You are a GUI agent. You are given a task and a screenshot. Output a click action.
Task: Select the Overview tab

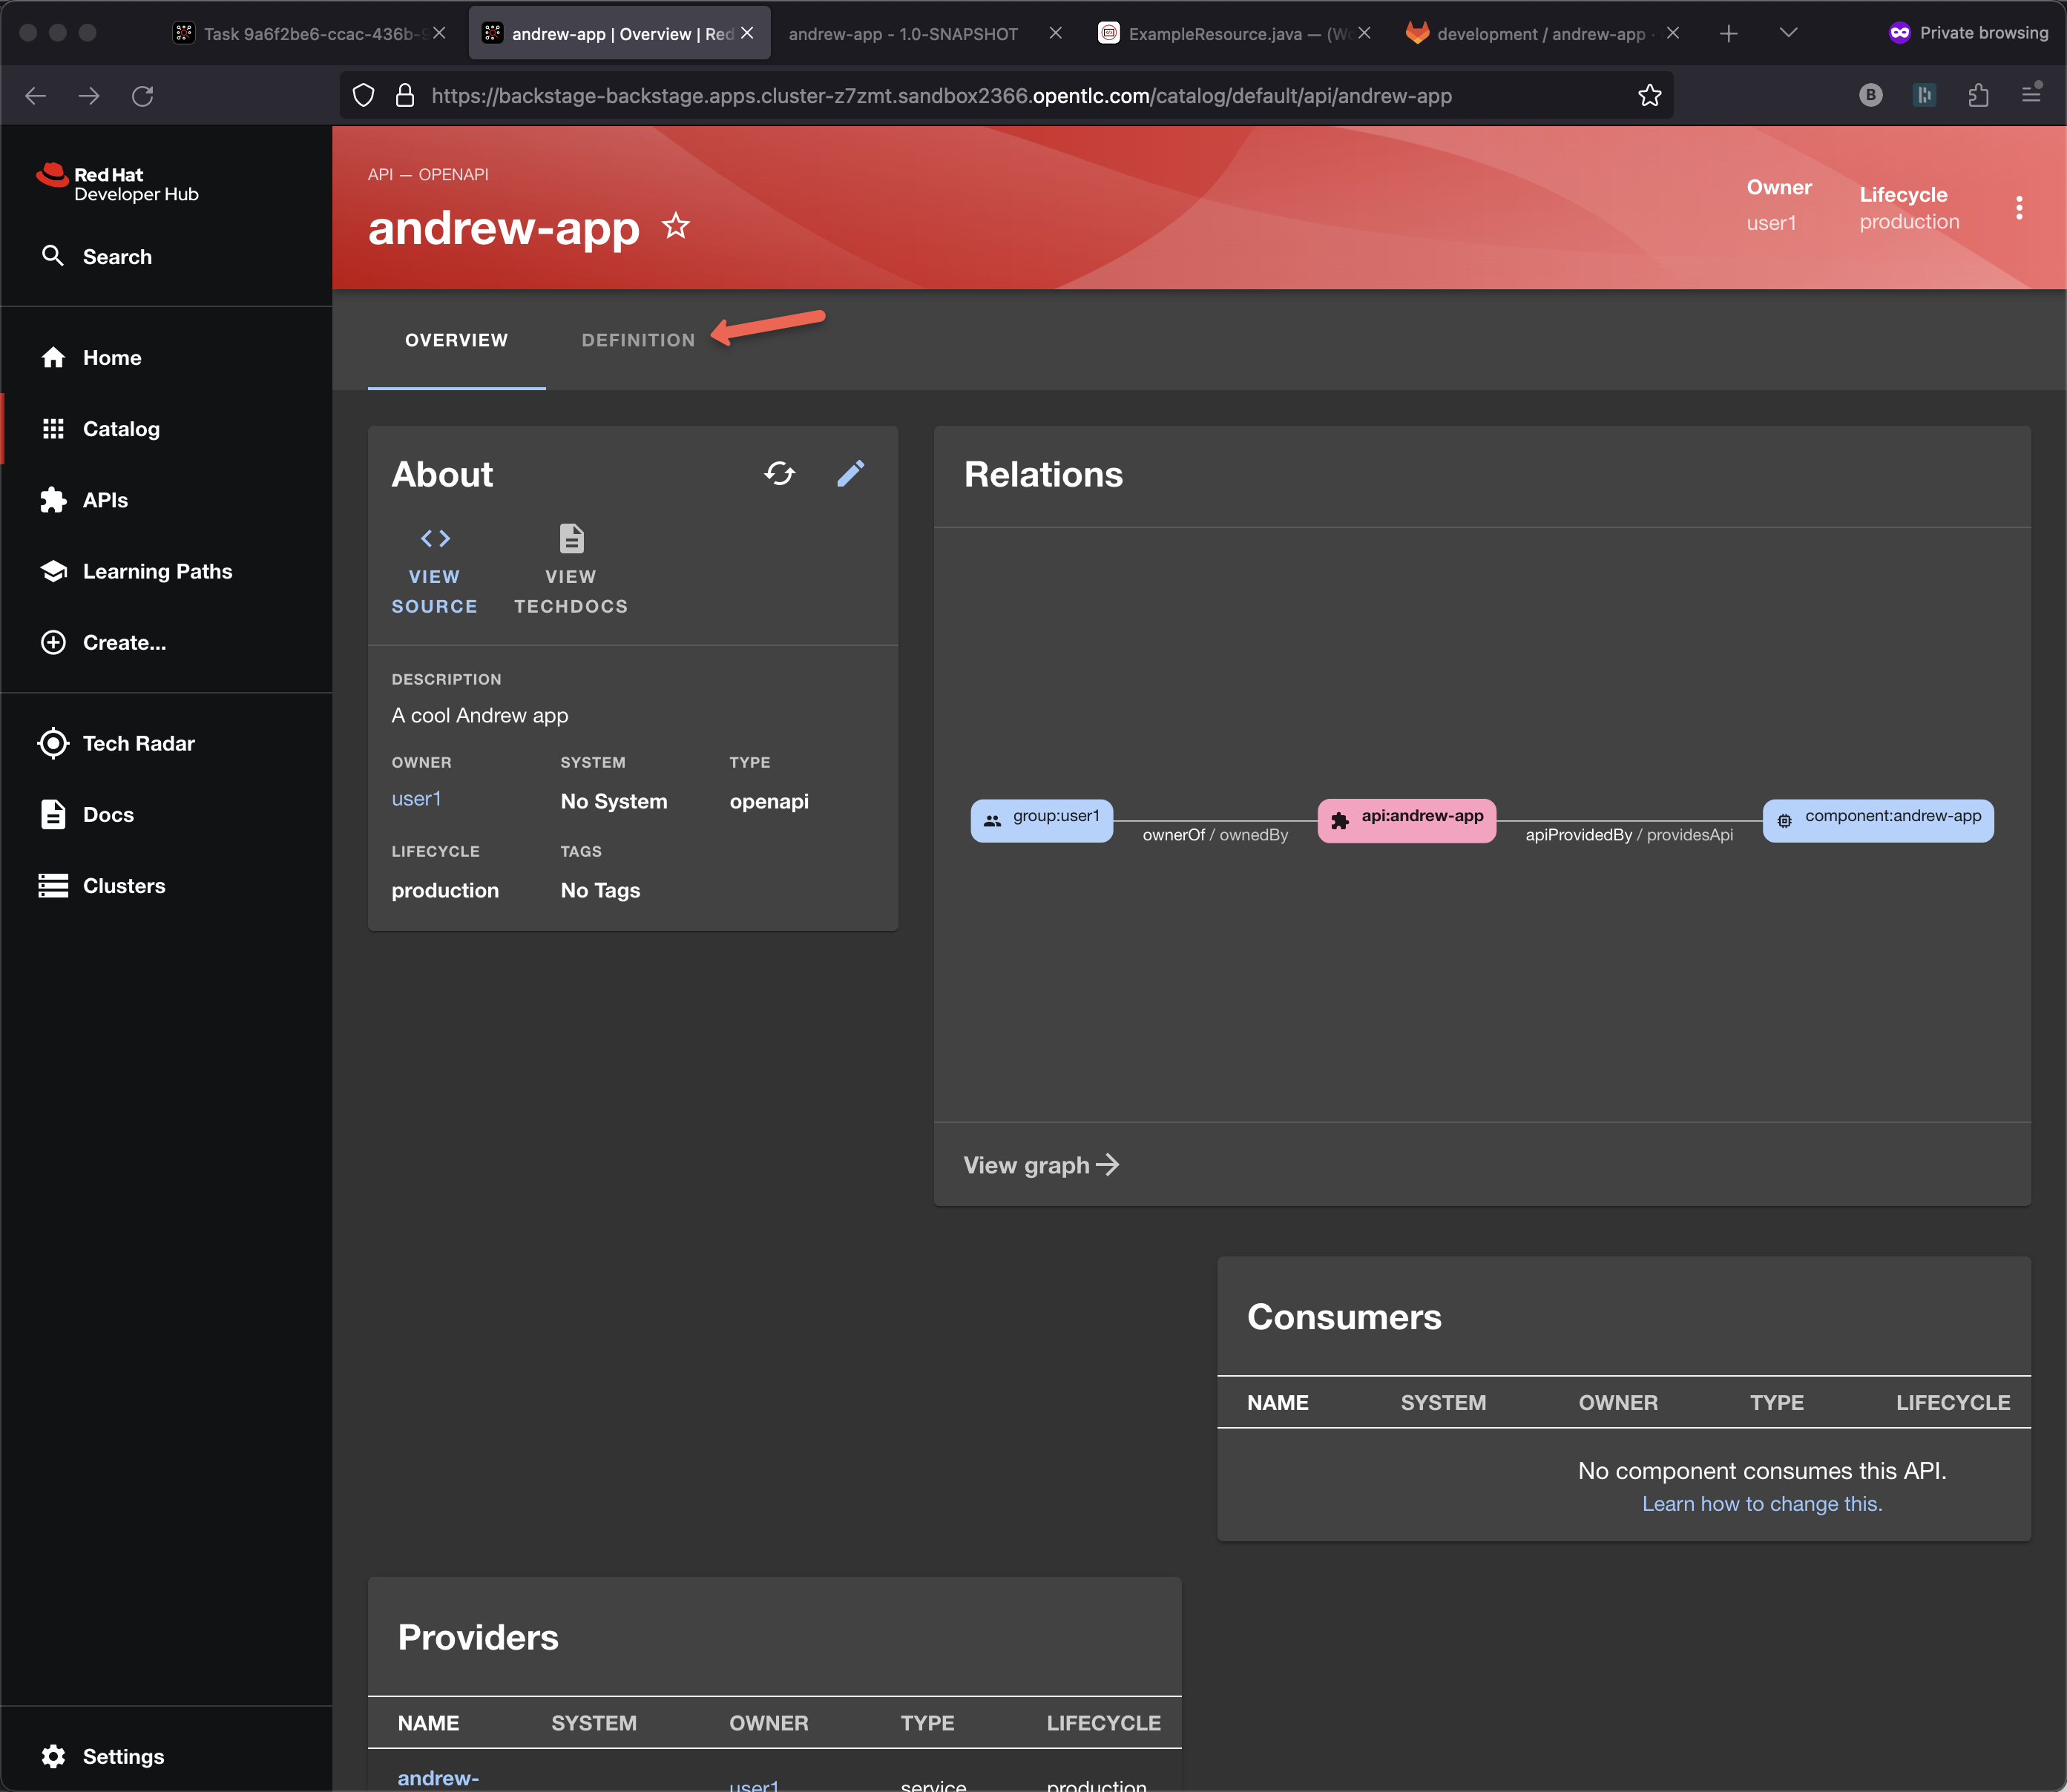point(456,340)
